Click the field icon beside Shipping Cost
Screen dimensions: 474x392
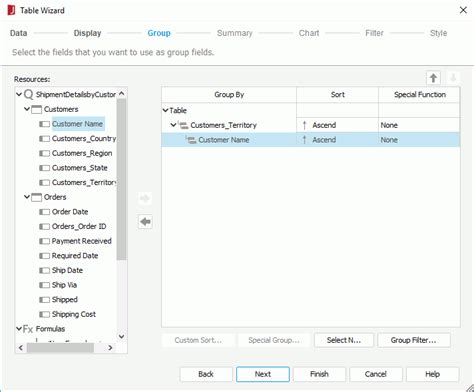pyautogui.click(x=44, y=314)
